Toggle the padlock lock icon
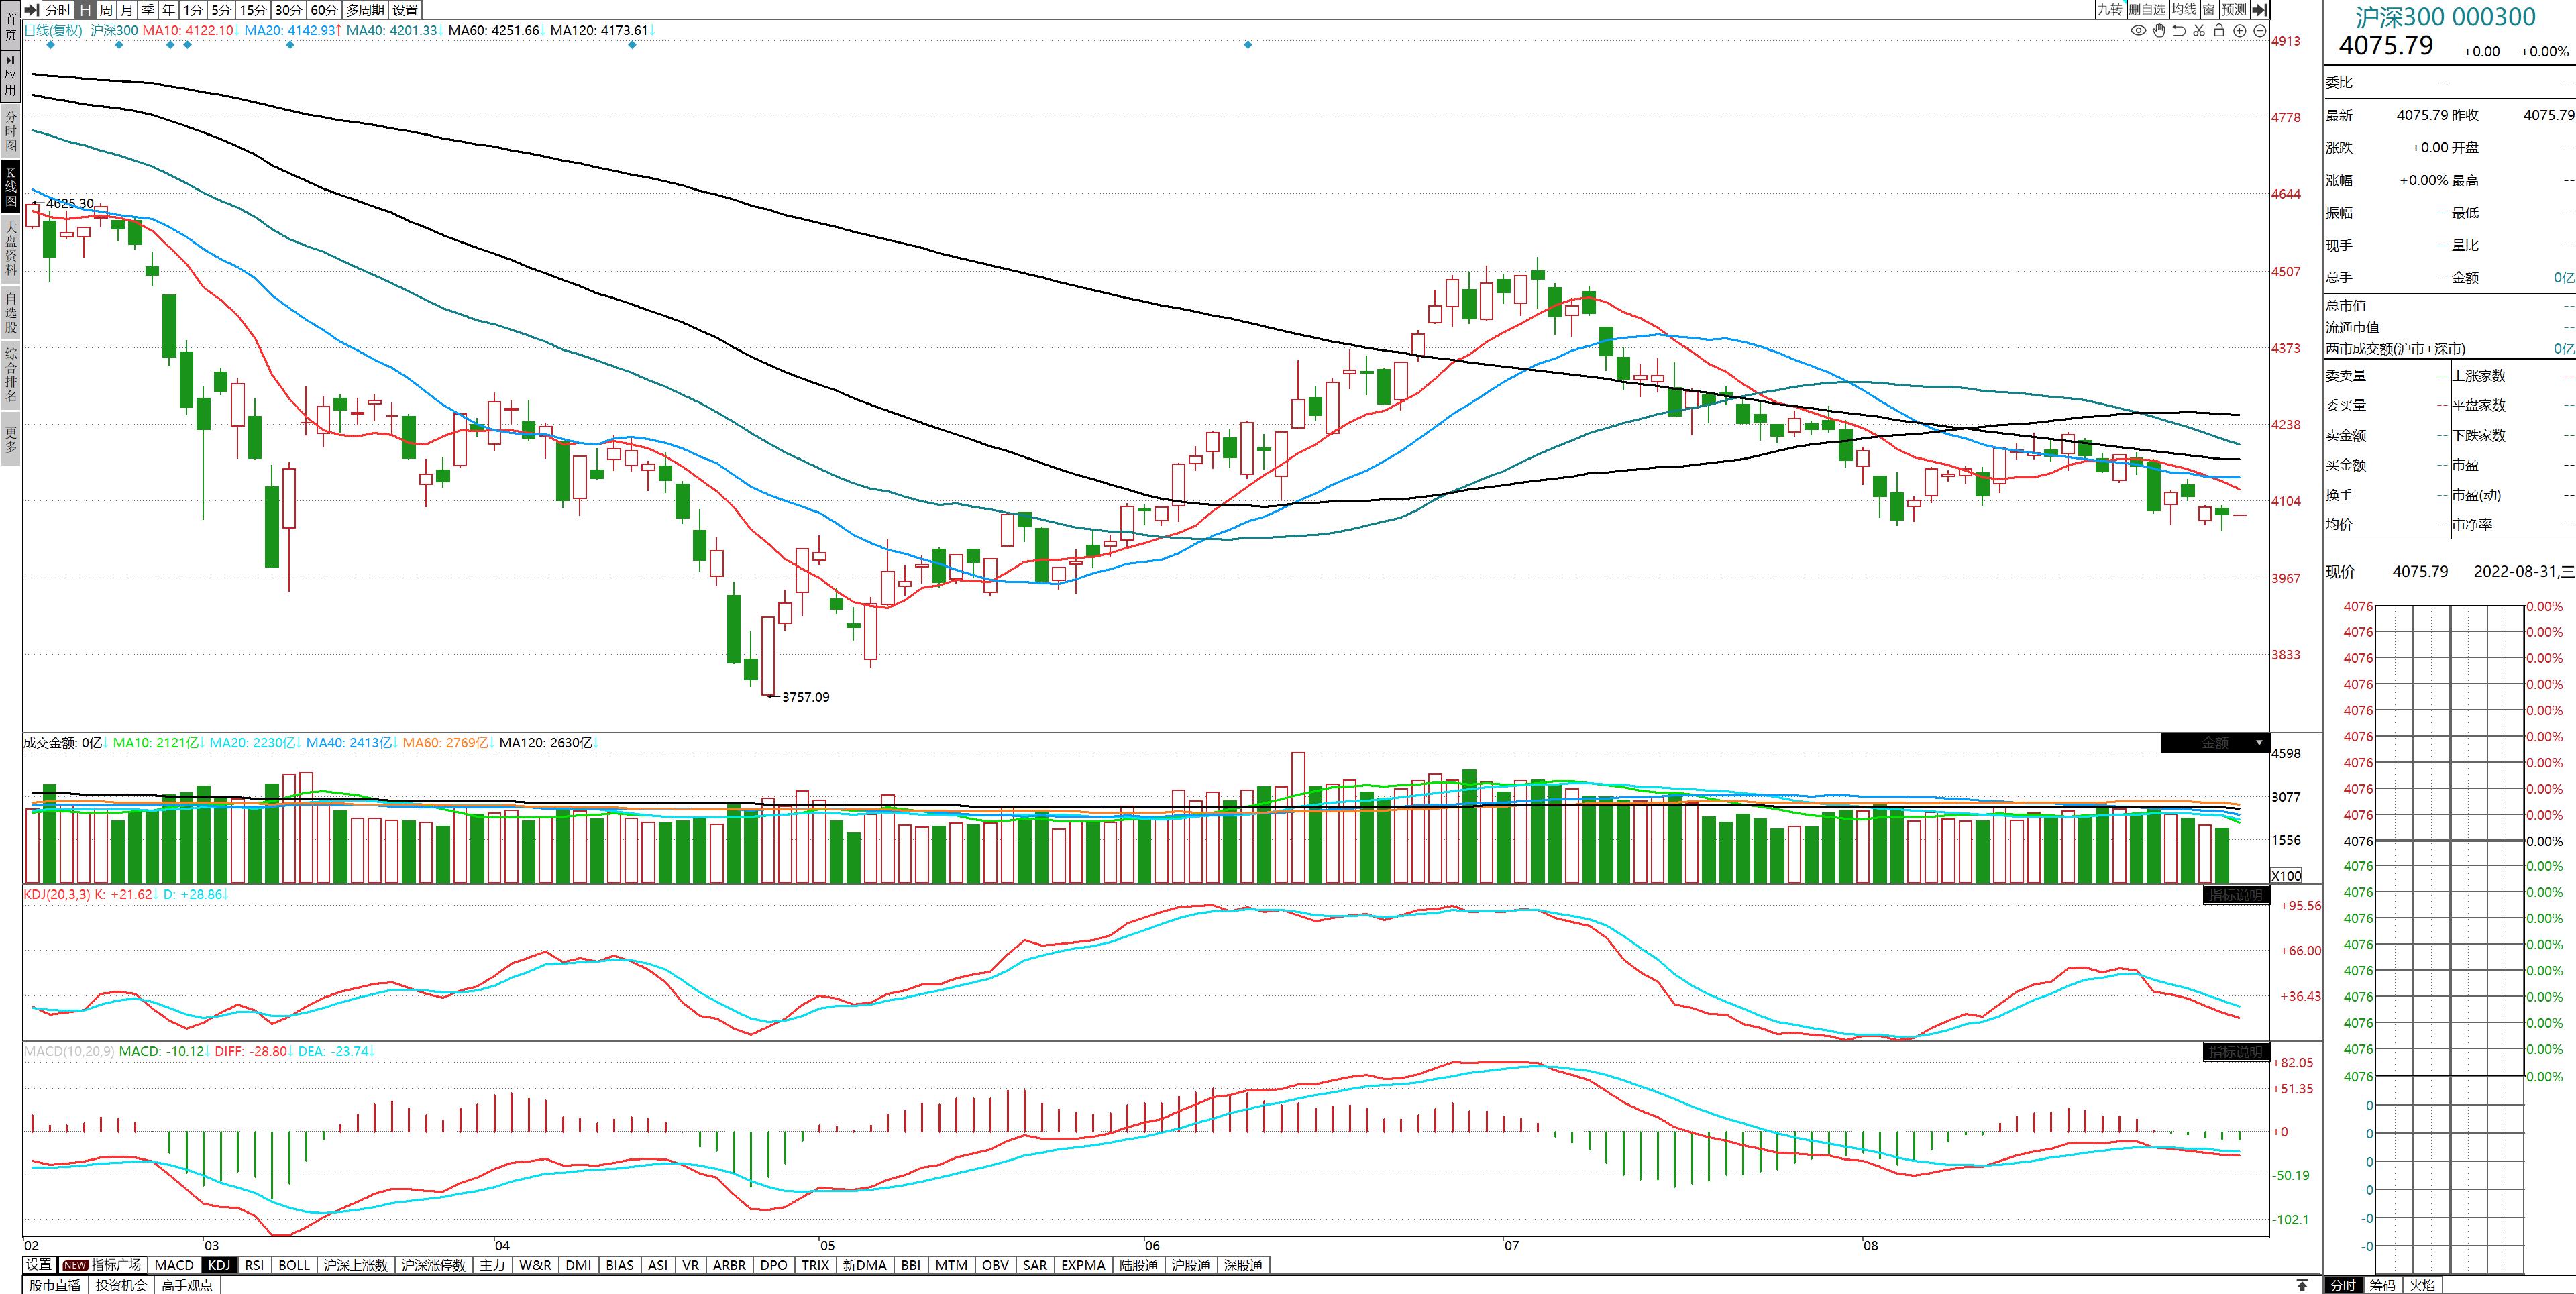 [2219, 31]
